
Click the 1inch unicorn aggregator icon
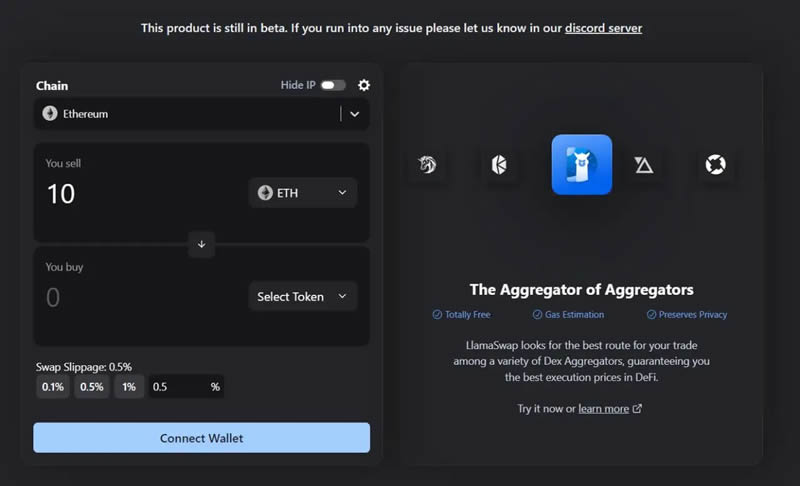pyautogui.click(x=428, y=165)
